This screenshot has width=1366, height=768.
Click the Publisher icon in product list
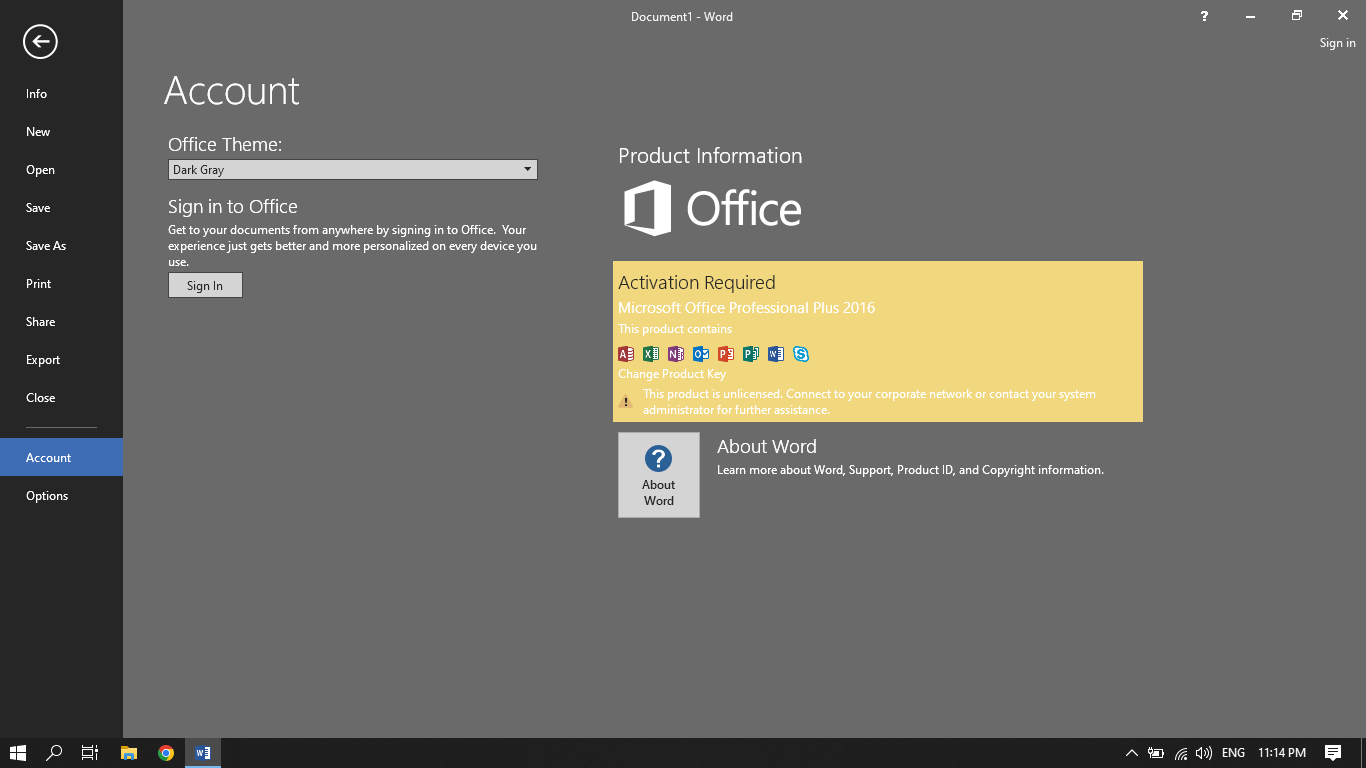(751, 354)
